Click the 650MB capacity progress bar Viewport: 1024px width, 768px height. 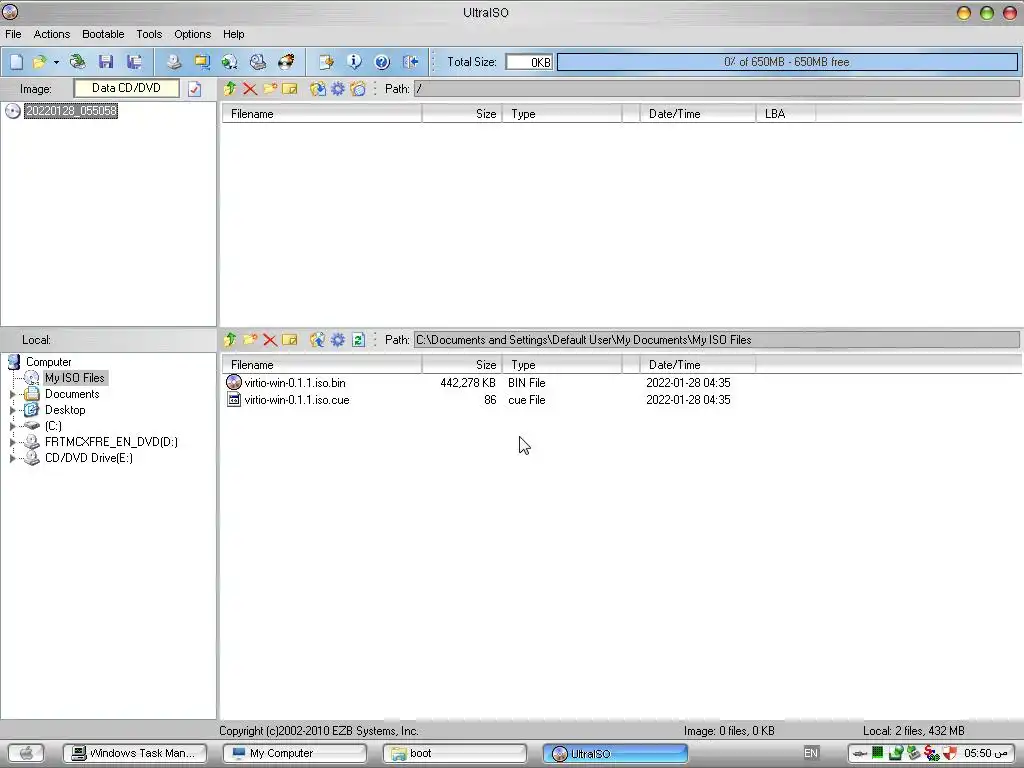pos(787,62)
